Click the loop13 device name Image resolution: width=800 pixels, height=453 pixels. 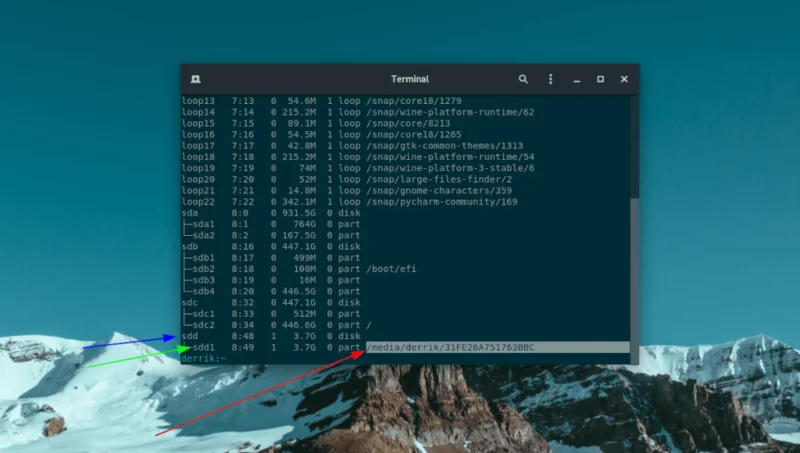click(198, 101)
